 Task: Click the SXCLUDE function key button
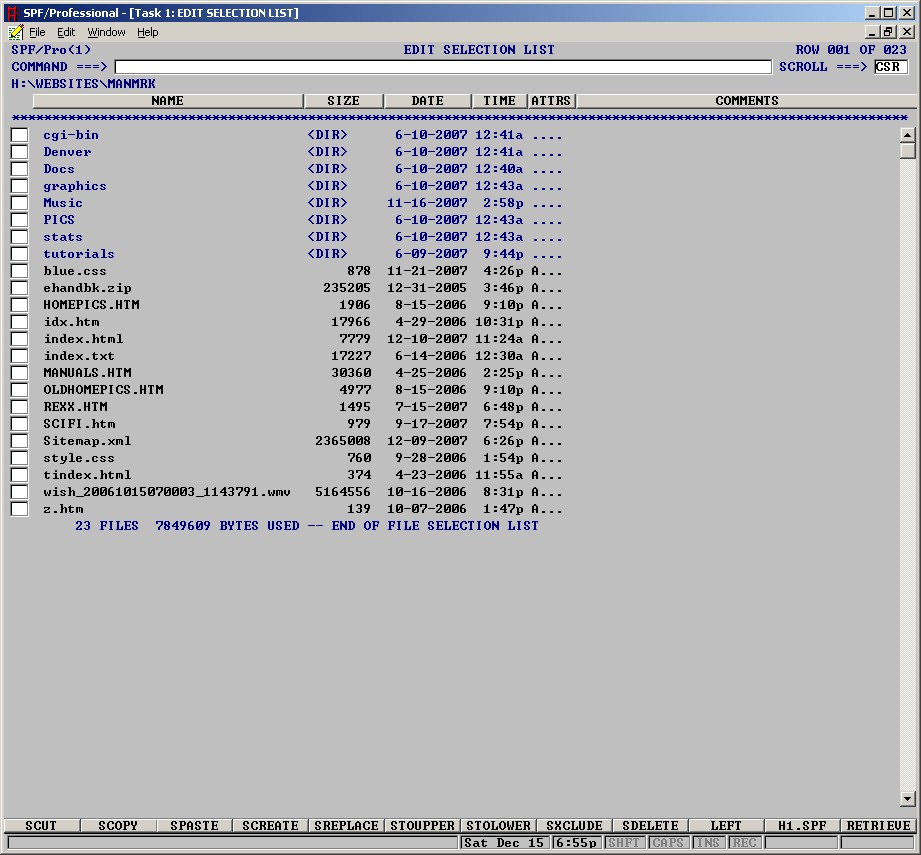pyautogui.click(x=574, y=826)
